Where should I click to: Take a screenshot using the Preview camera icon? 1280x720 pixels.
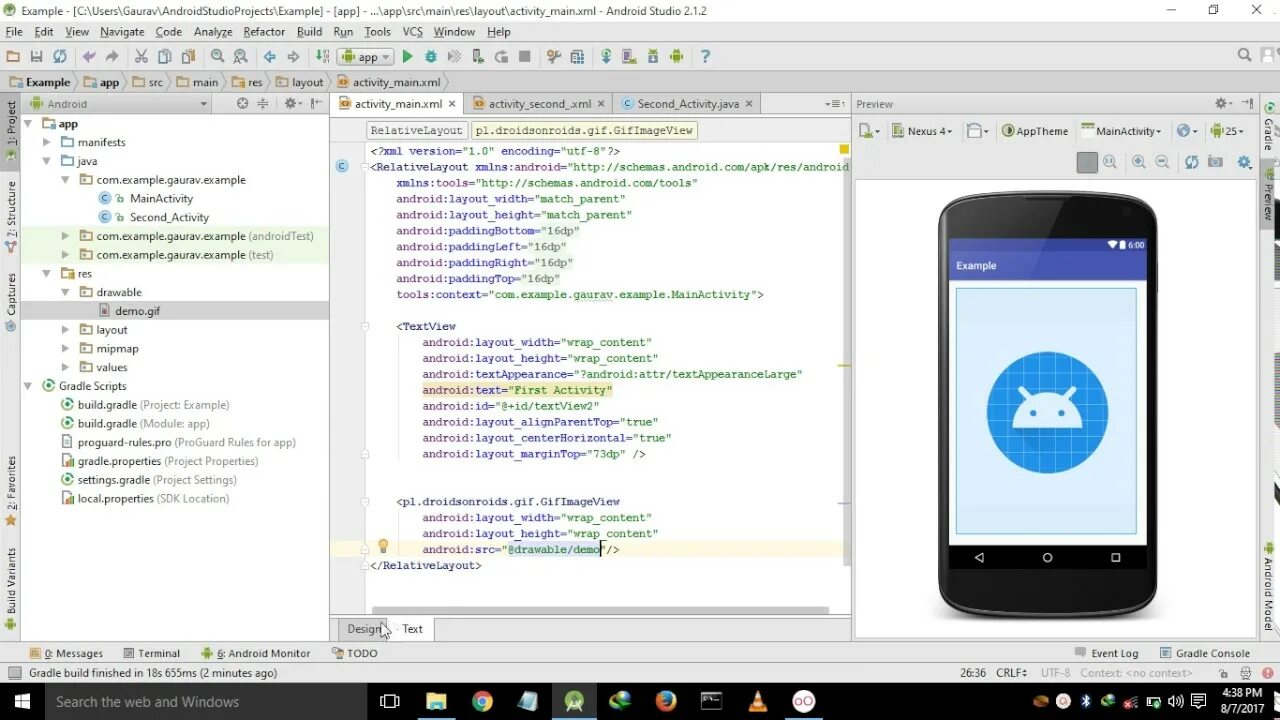[1215, 162]
